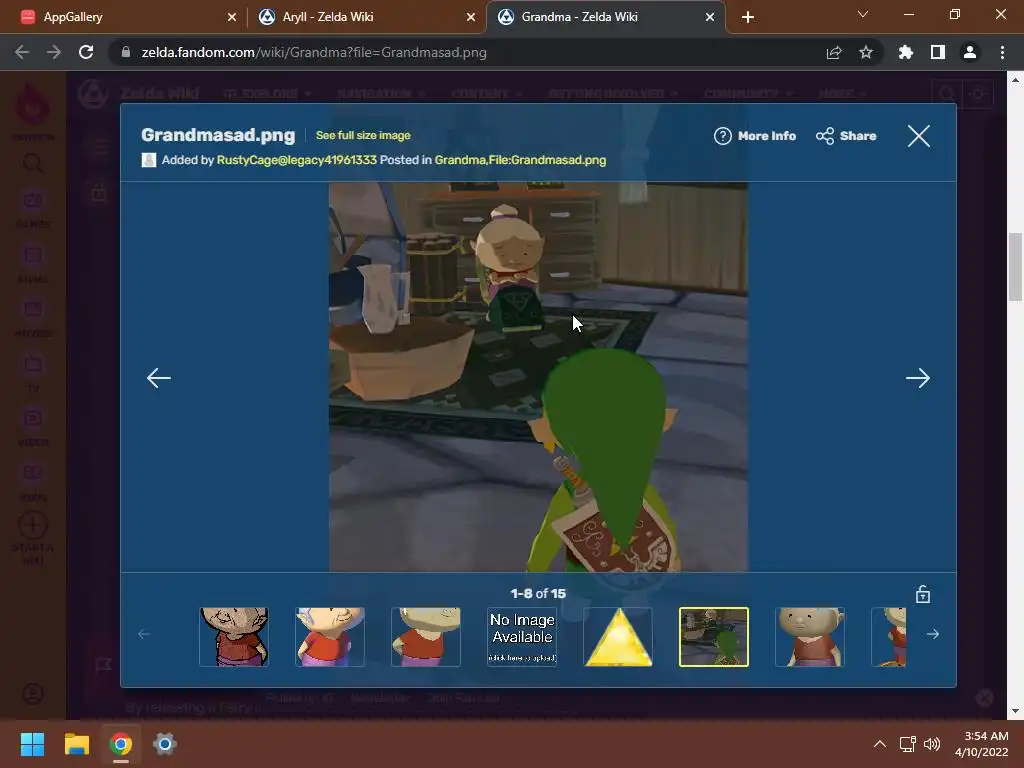Open Settings gear in taskbar
This screenshot has width=1024, height=768.
coord(165,744)
